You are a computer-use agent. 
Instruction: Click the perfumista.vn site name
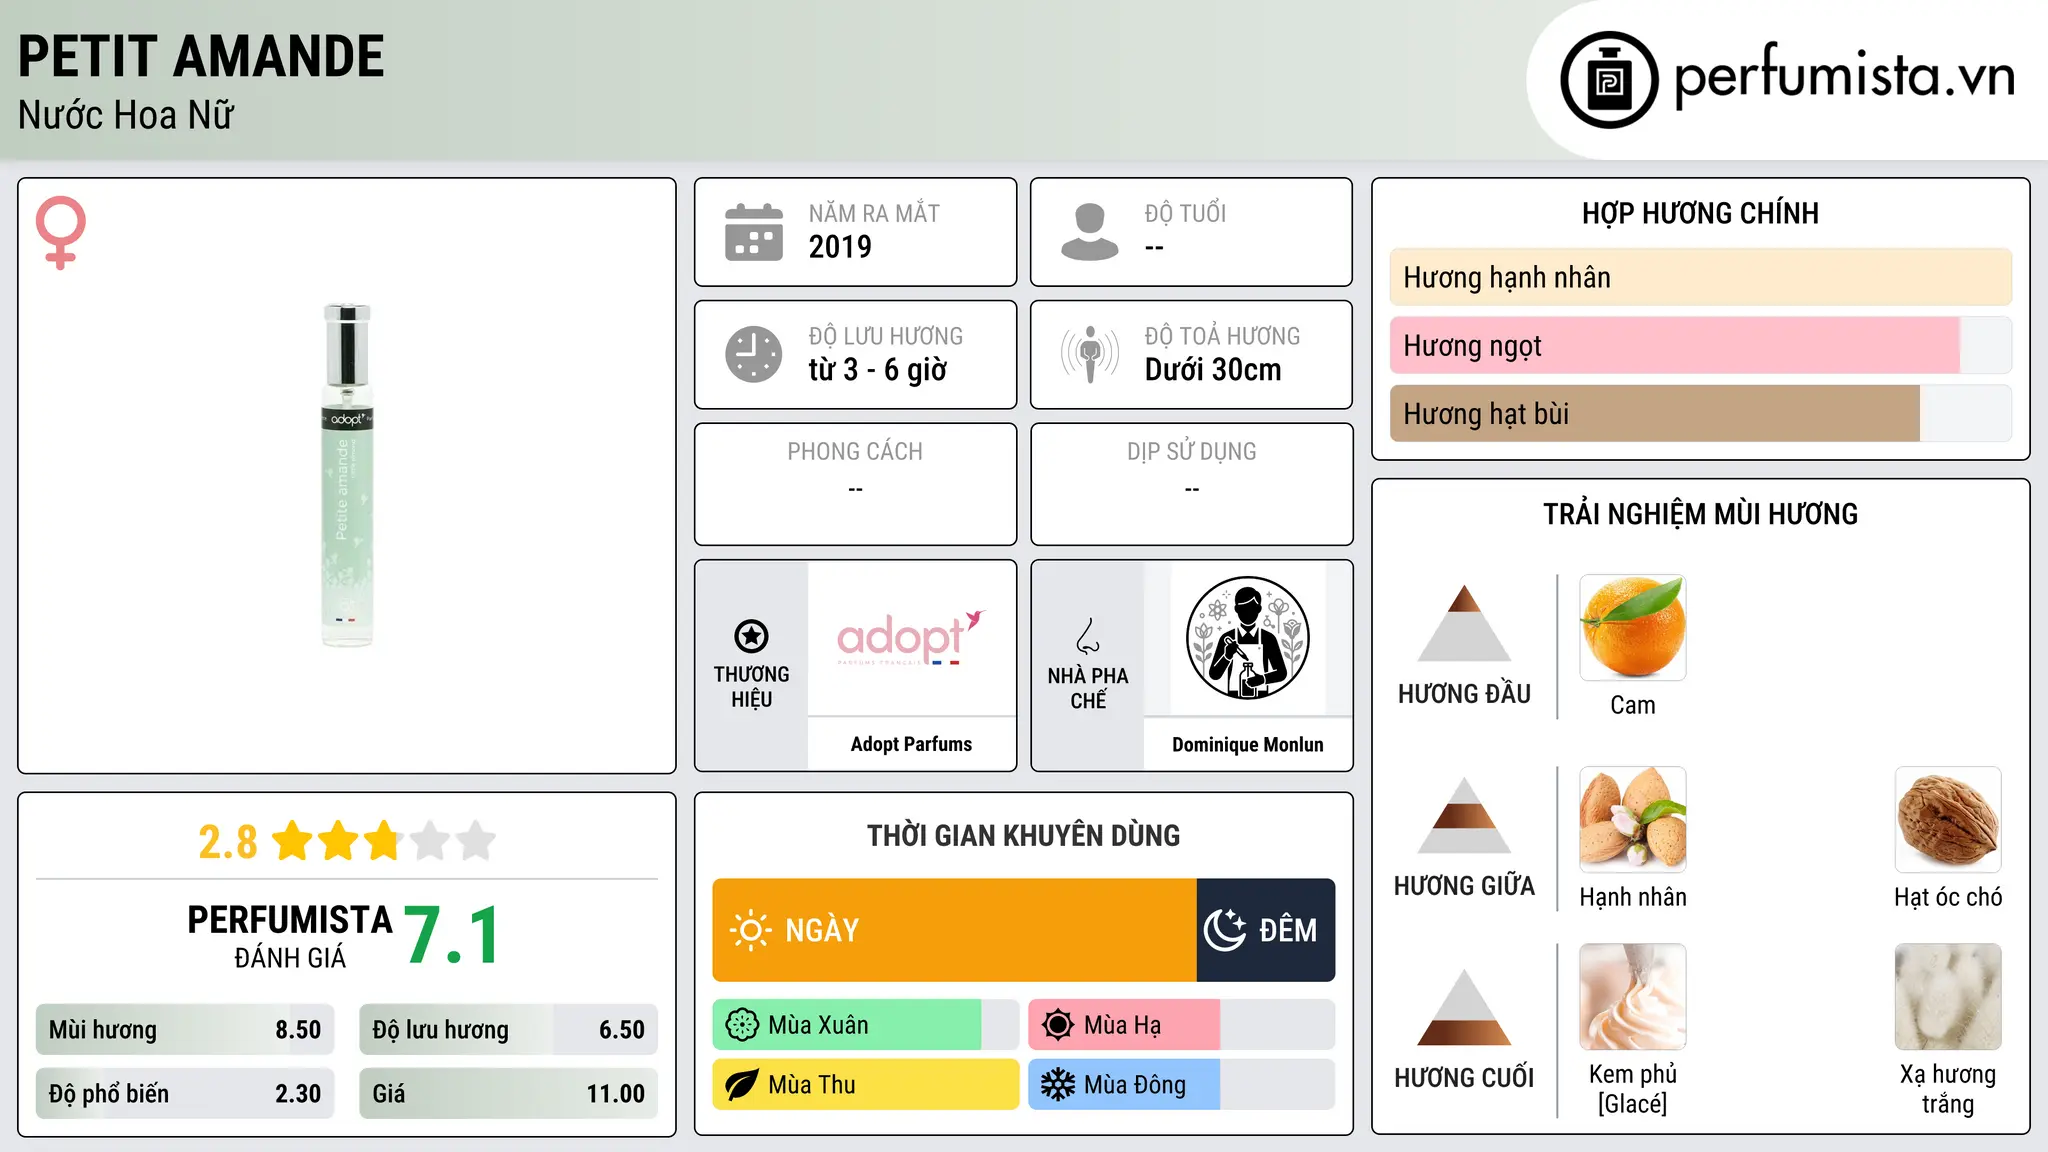tap(1844, 77)
